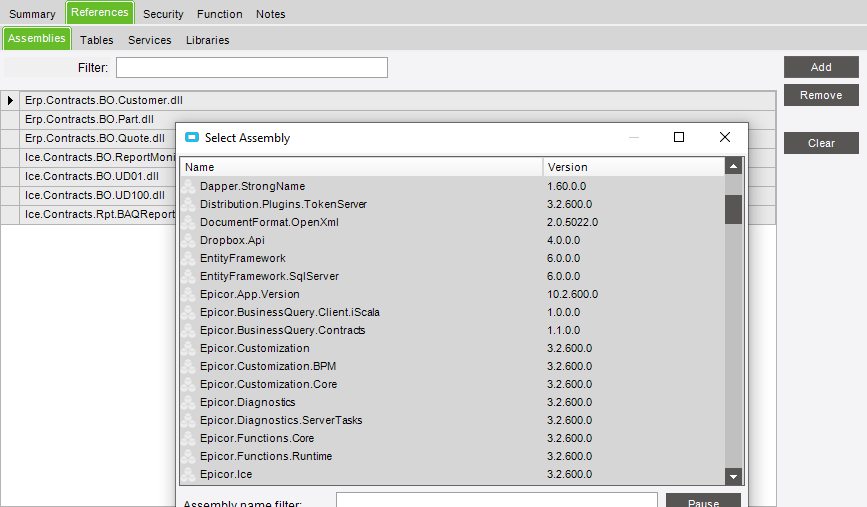Select the Ice.Contracts.BO.ReportMoni row
Image resolution: width=867 pixels, height=507 pixels.
coord(100,157)
